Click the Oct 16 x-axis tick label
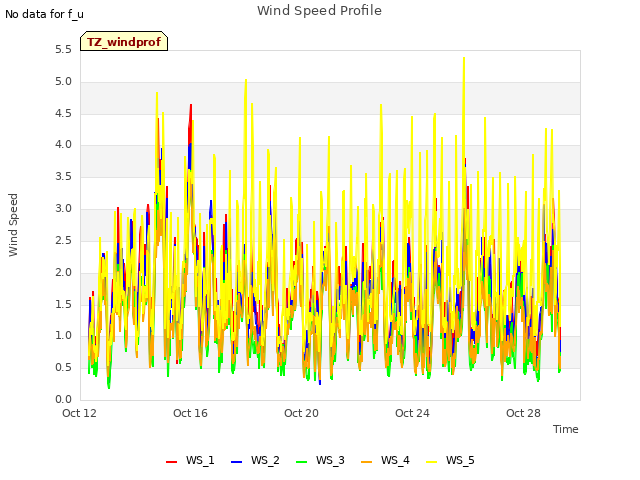This screenshot has width=640, height=480. [190, 413]
